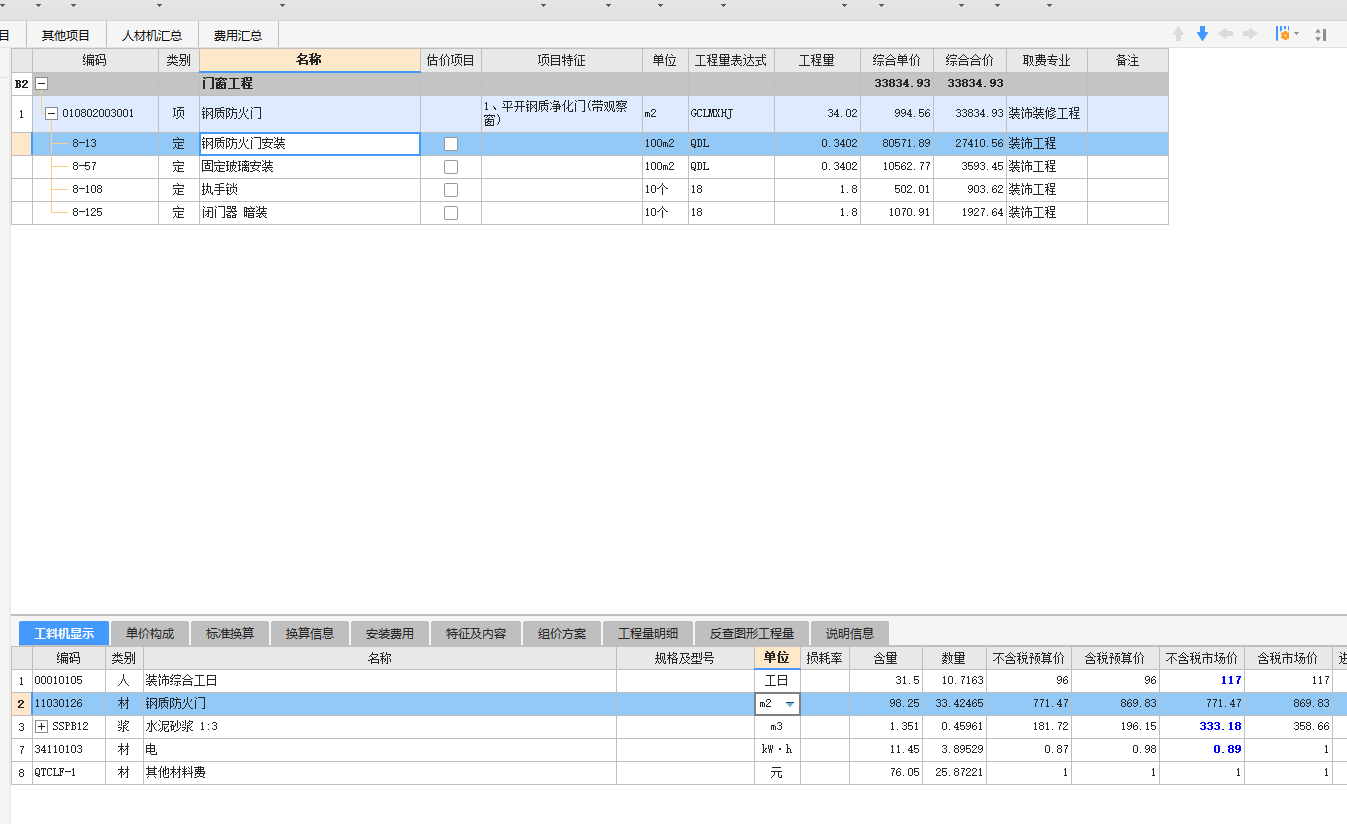
Task: Open the m2 unit dropdown for 钢质防火门
Action: coord(790,704)
